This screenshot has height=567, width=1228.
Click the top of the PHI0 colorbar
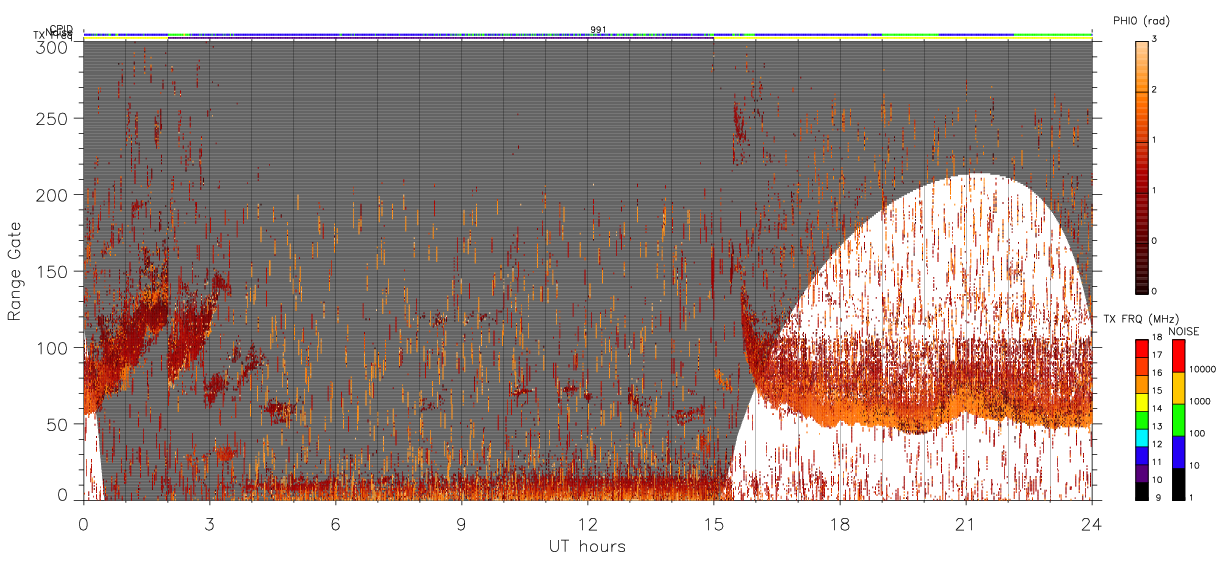[x=1142, y=43]
